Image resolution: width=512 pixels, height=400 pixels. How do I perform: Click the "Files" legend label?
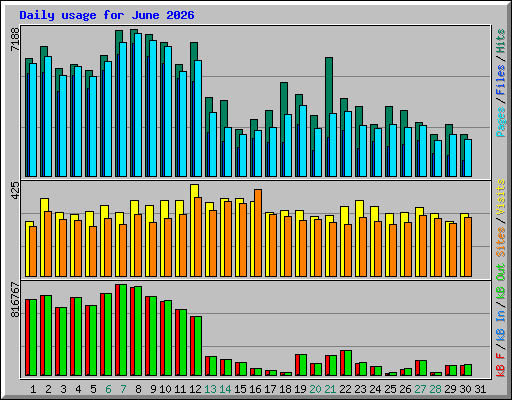501,80
